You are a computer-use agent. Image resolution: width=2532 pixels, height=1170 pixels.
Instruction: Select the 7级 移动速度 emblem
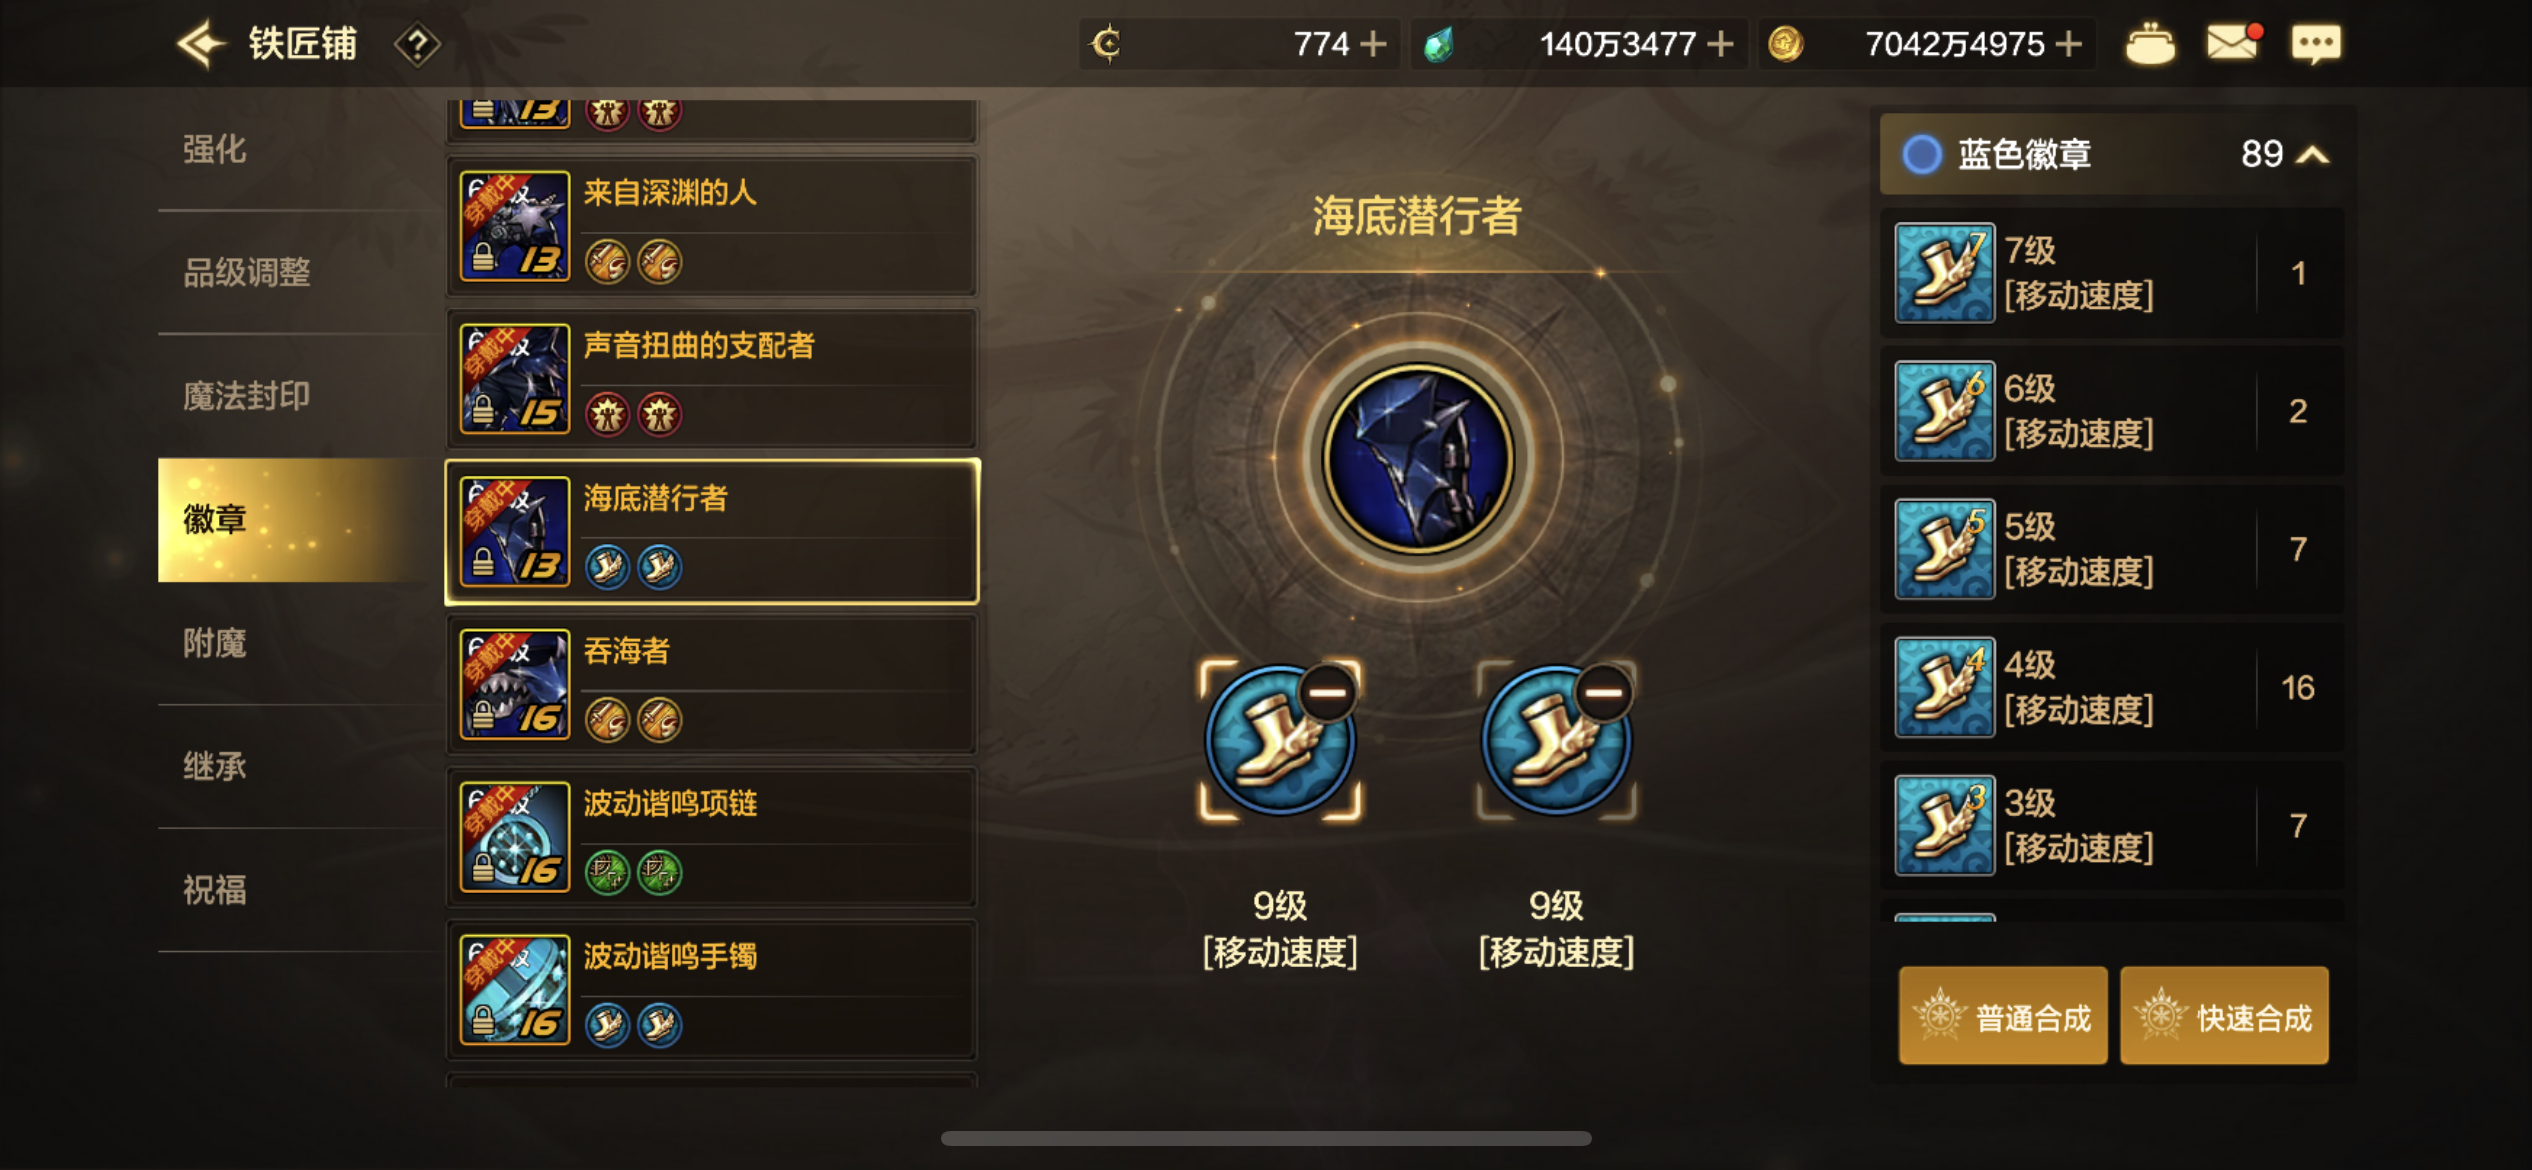click(2111, 273)
